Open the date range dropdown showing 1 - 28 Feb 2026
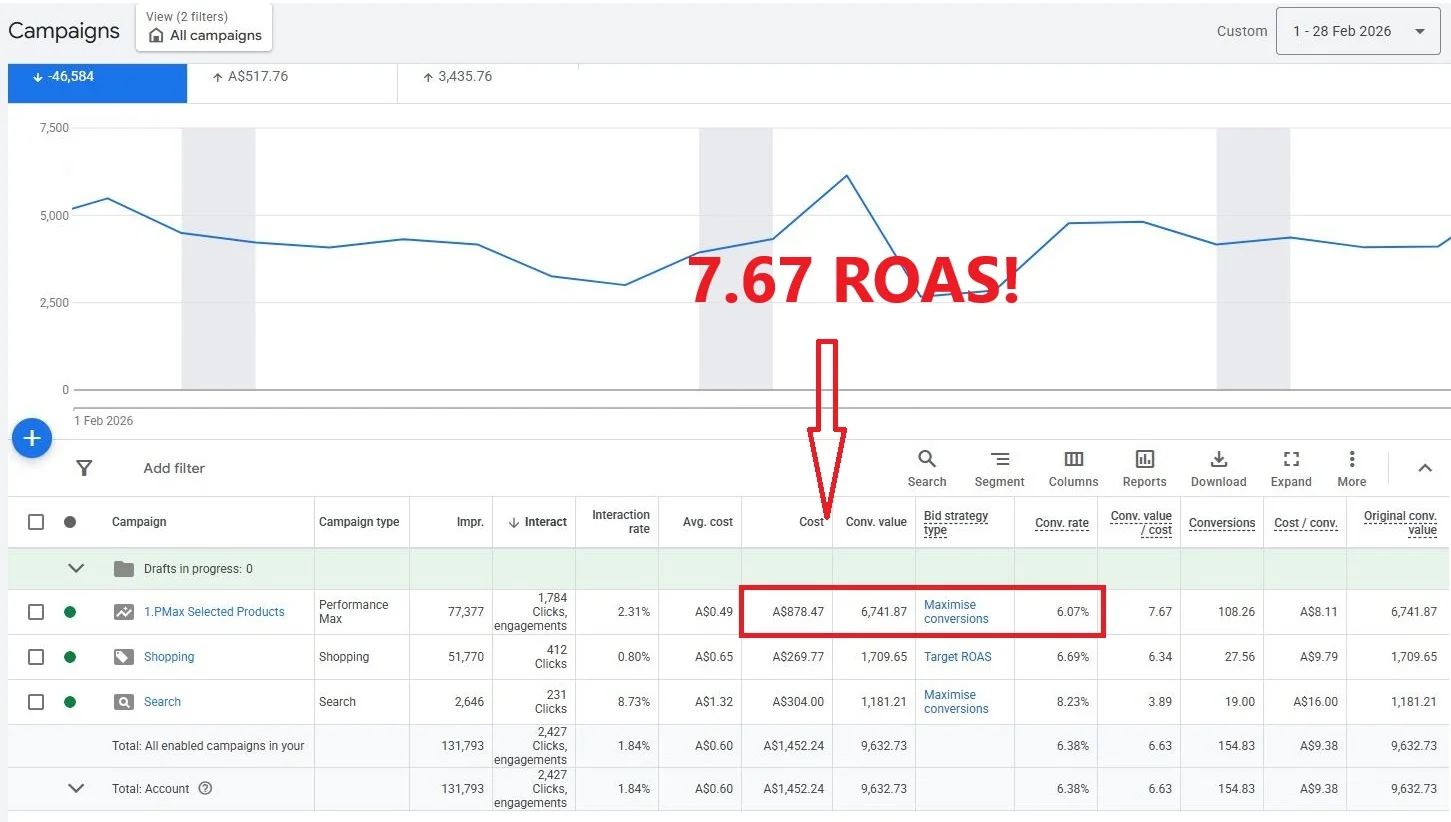 click(1358, 31)
